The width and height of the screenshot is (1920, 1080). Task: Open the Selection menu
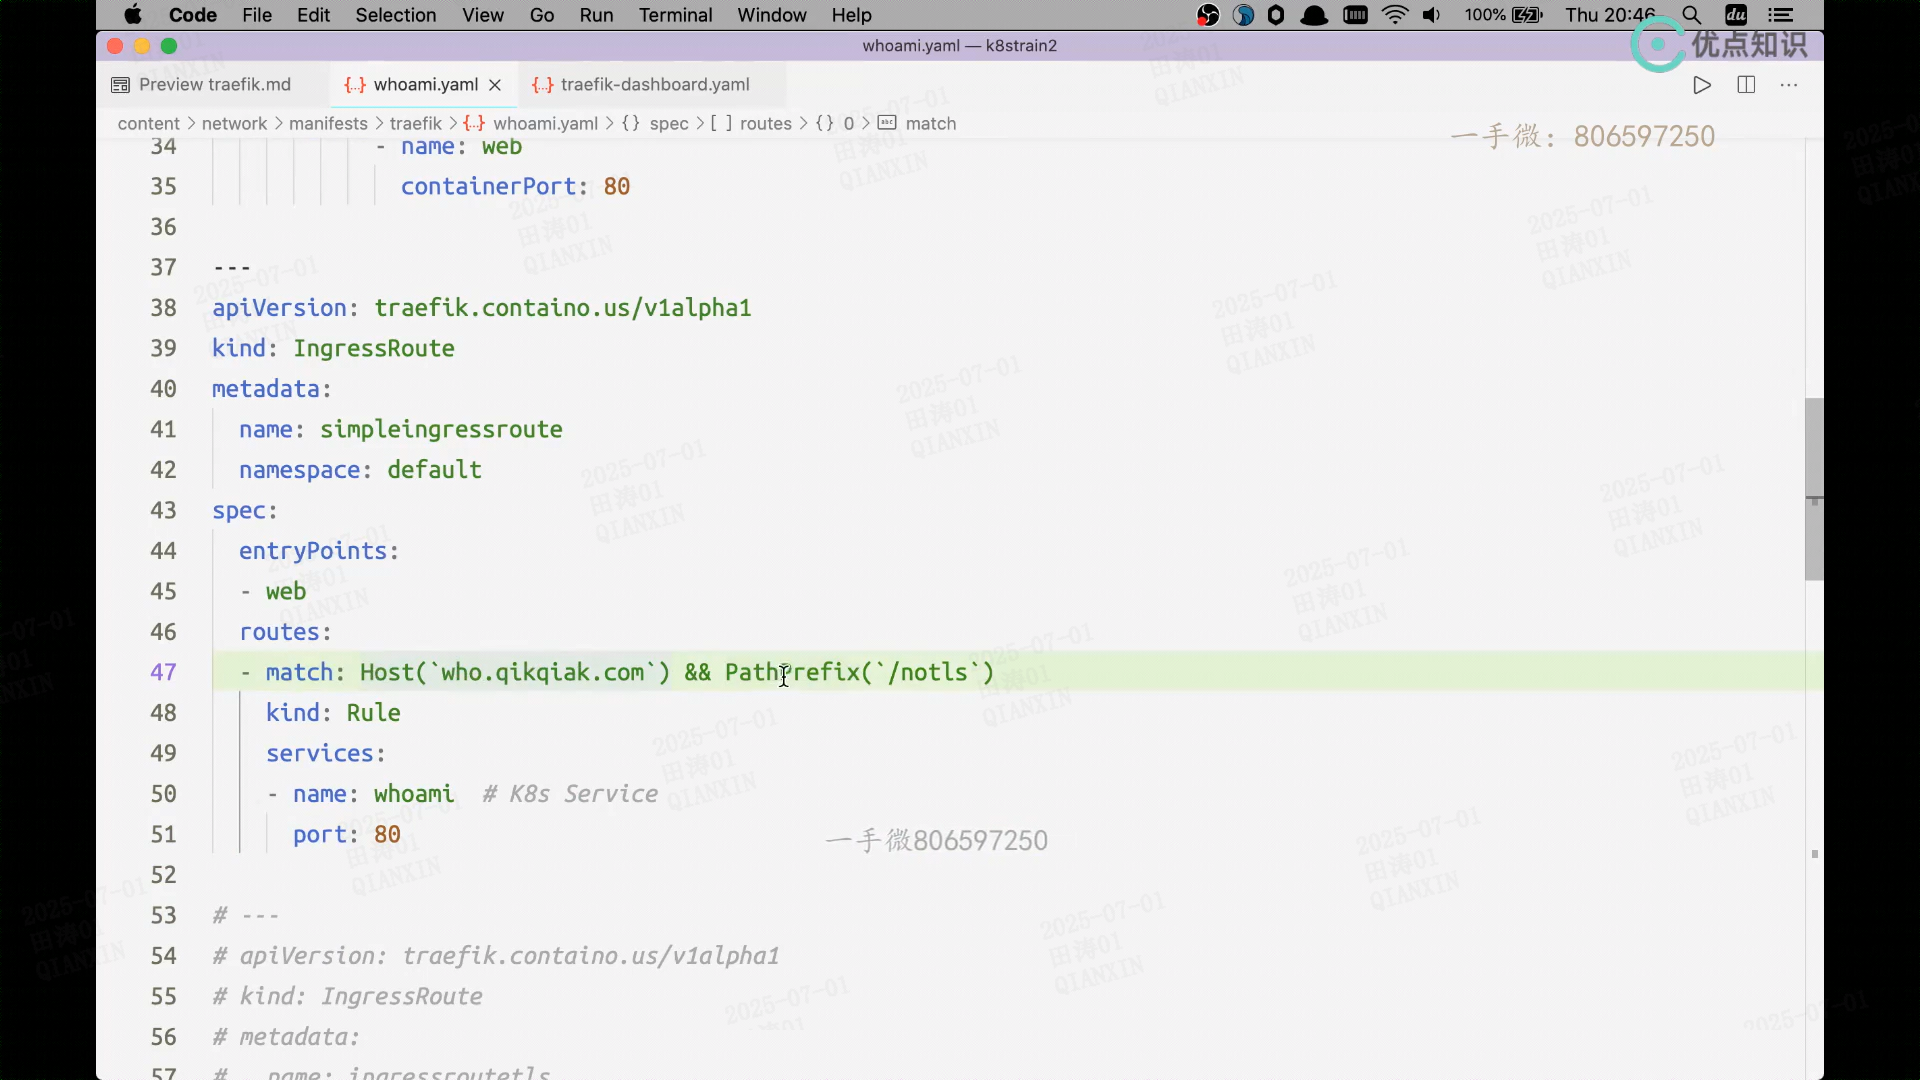point(395,15)
